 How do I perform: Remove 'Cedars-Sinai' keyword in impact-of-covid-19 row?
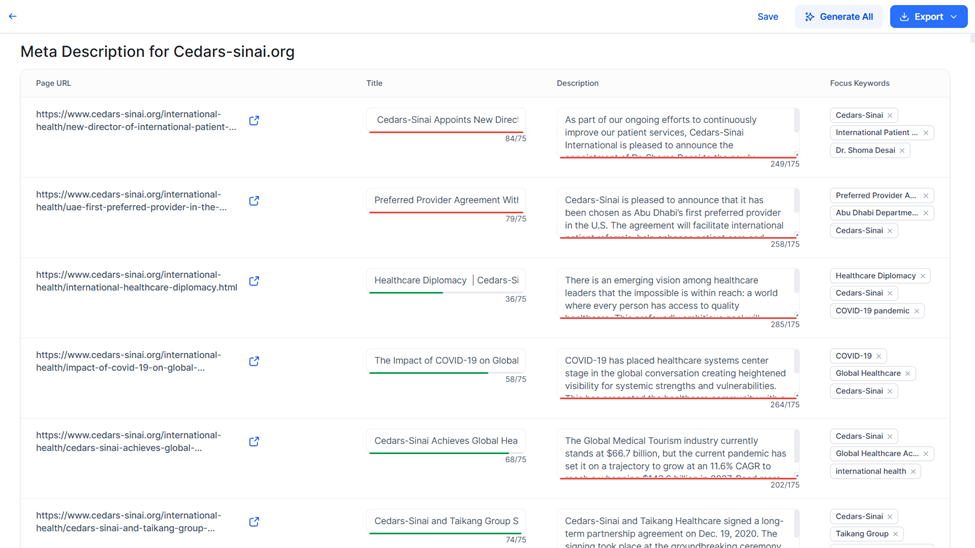[x=890, y=391]
